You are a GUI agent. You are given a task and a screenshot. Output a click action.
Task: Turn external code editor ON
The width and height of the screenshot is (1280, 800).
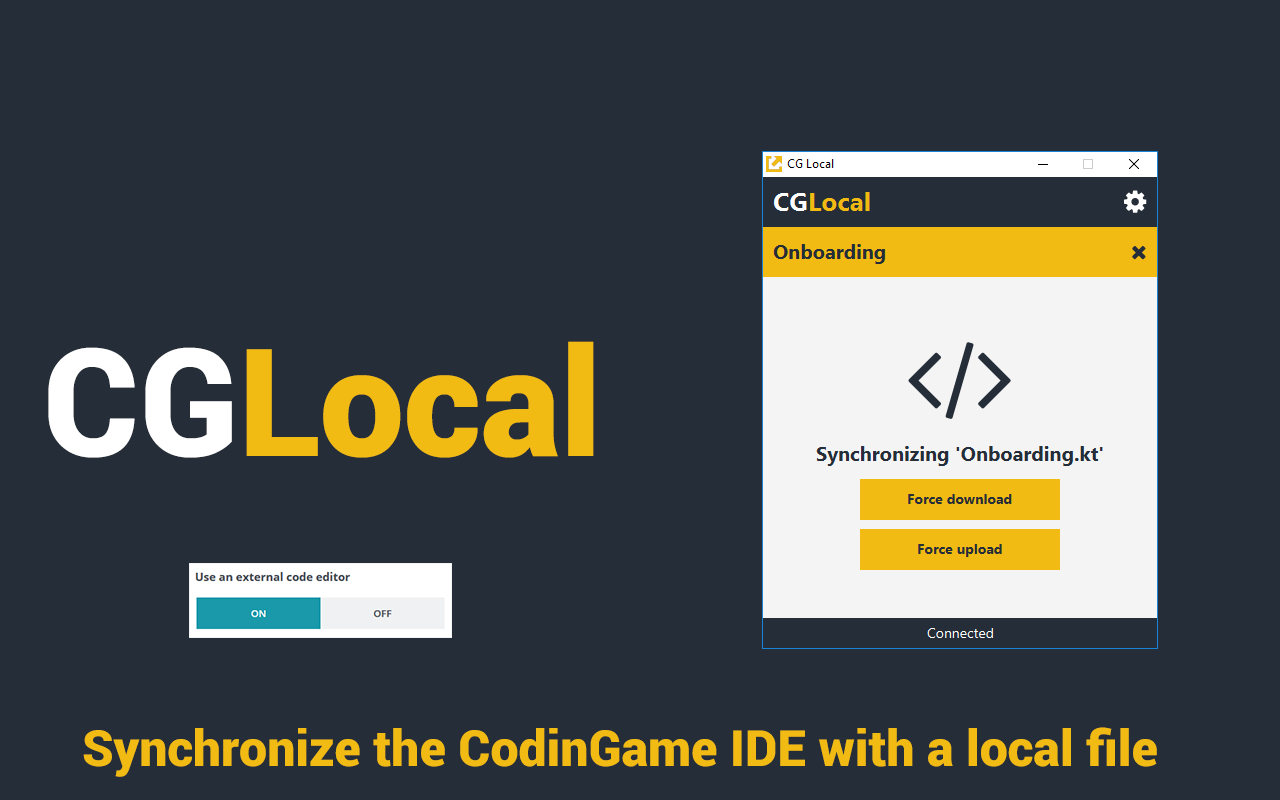(258, 613)
